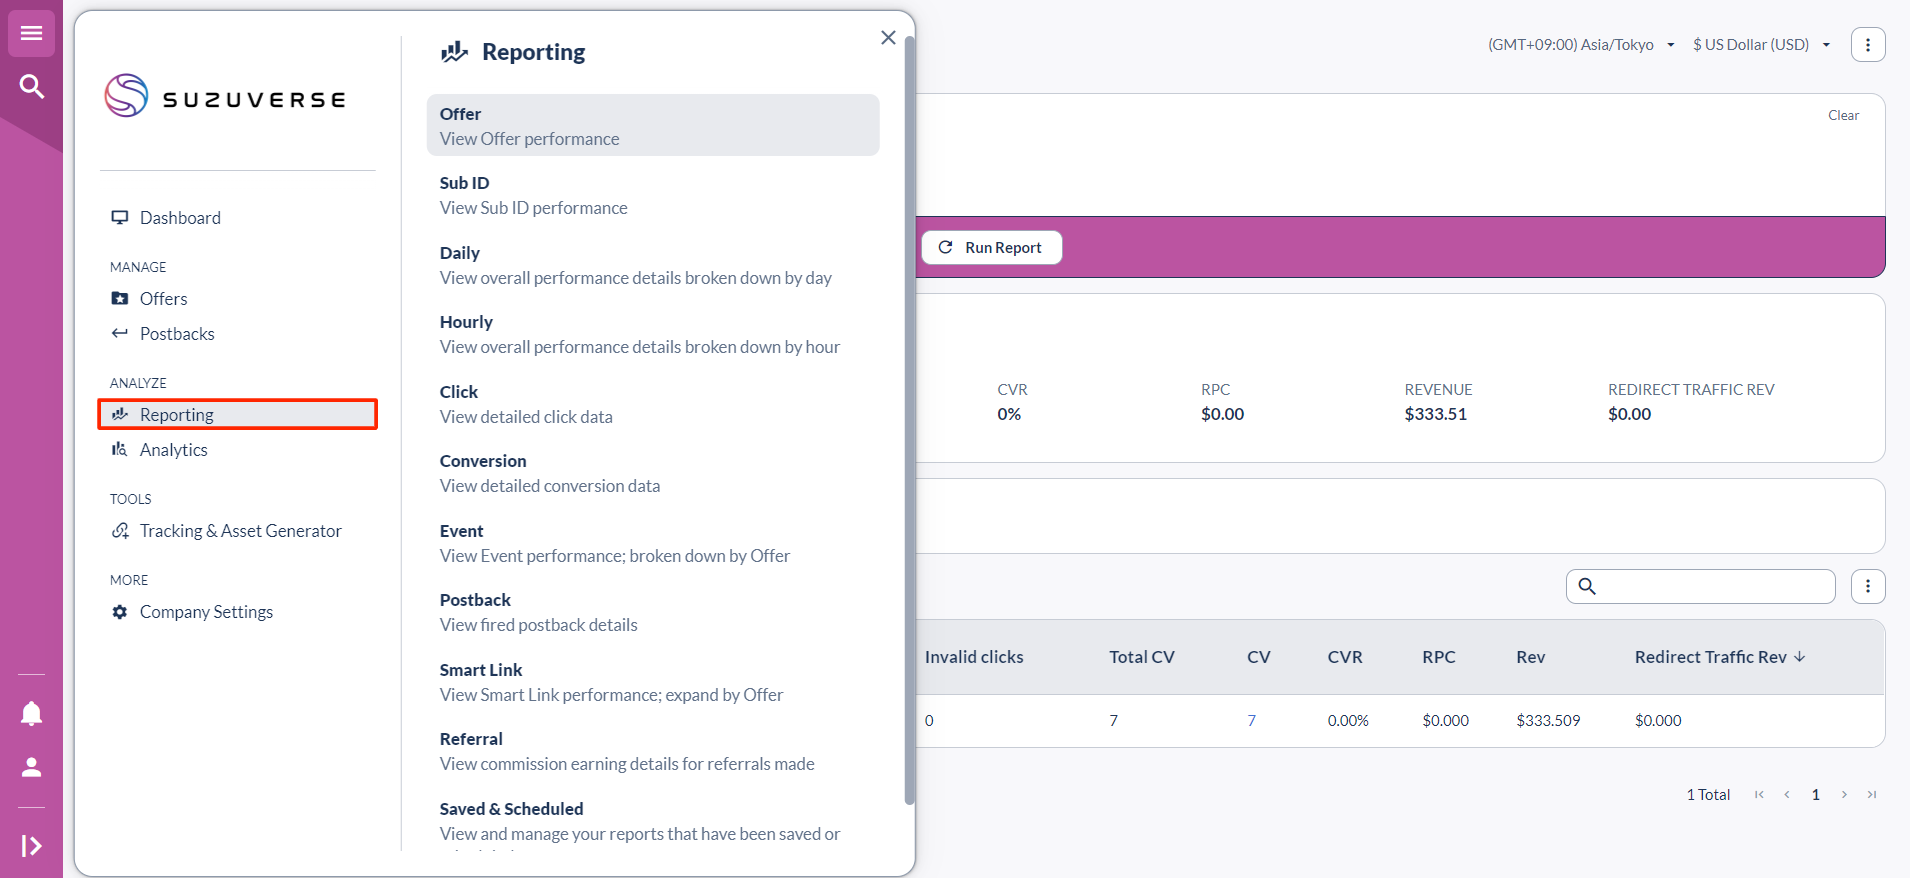Open search via the magnifier sidebar icon

tap(31, 87)
